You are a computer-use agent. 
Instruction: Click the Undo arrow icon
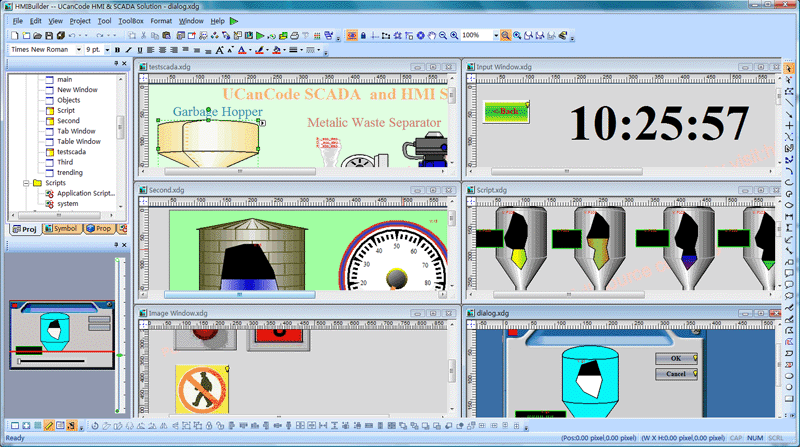point(72,35)
